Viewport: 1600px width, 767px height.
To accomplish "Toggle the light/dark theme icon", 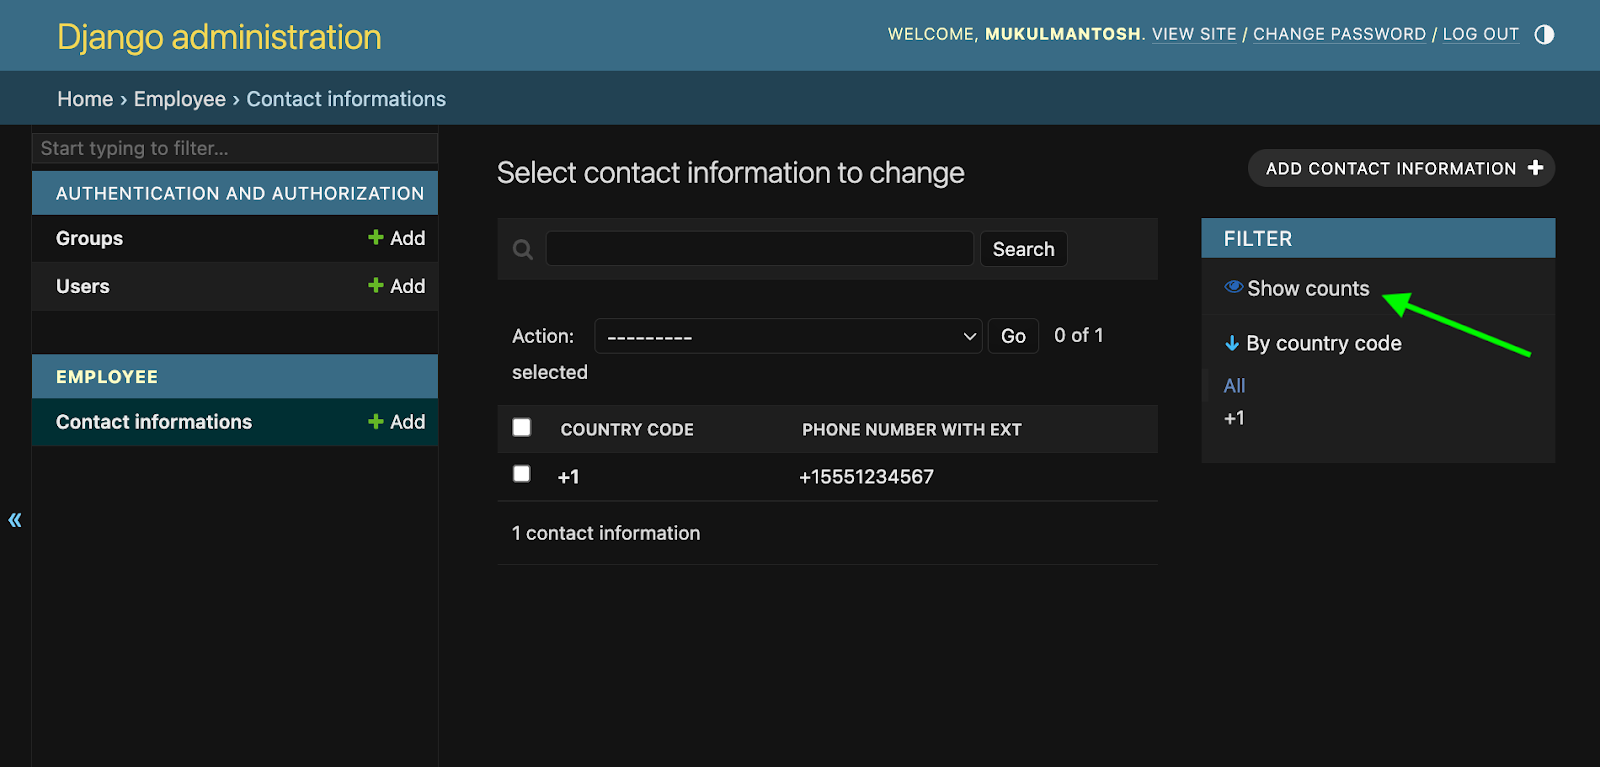I will pyautogui.click(x=1544, y=35).
